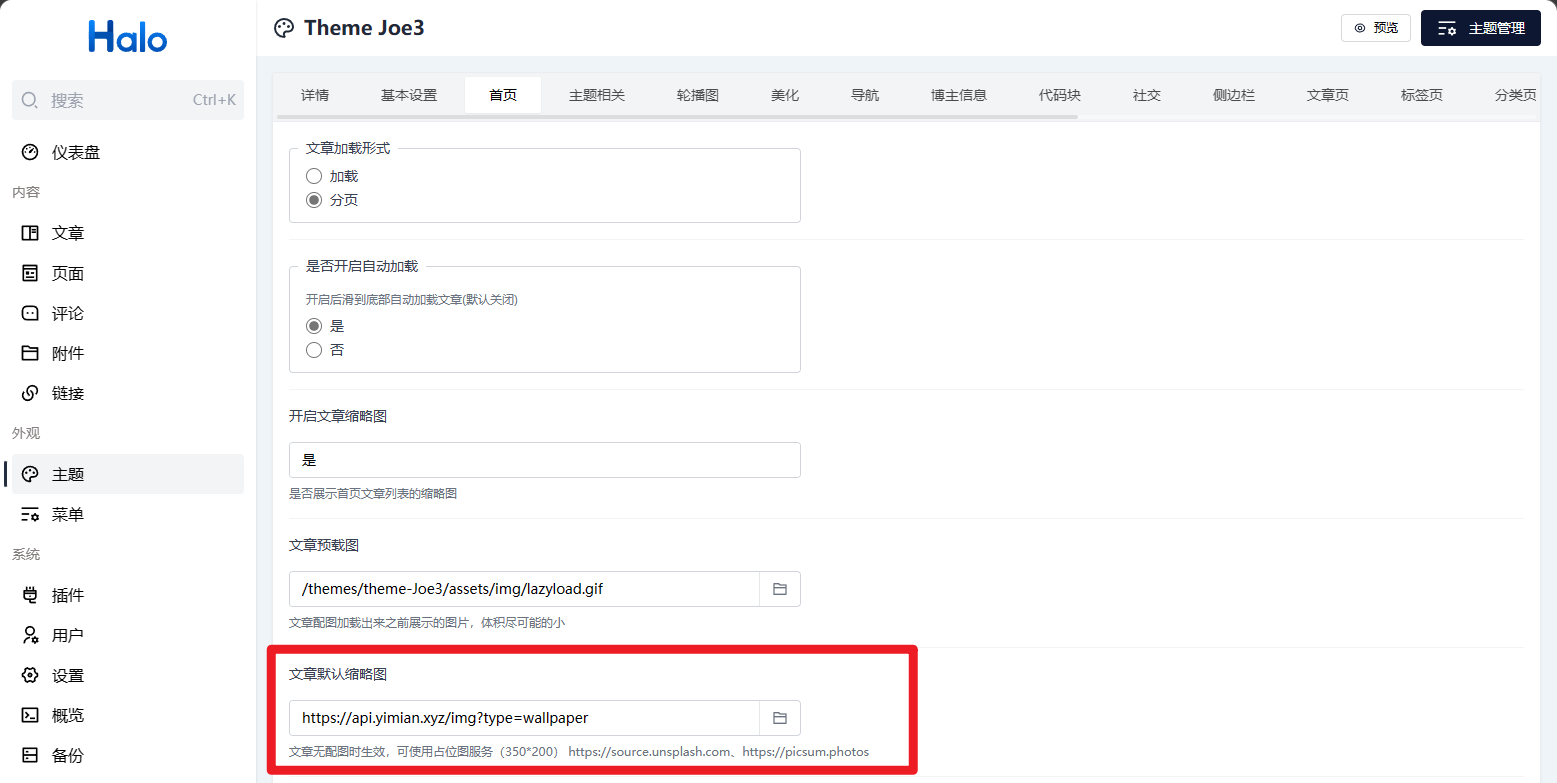Select the 加载 loading radio option

pyautogui.click(x=314, y=175)
